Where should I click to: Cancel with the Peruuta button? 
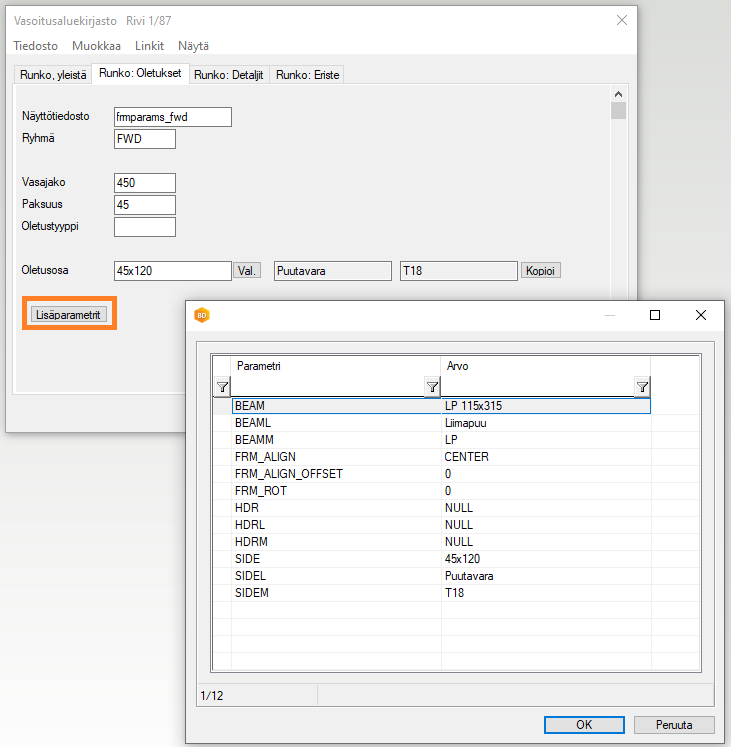674,725
